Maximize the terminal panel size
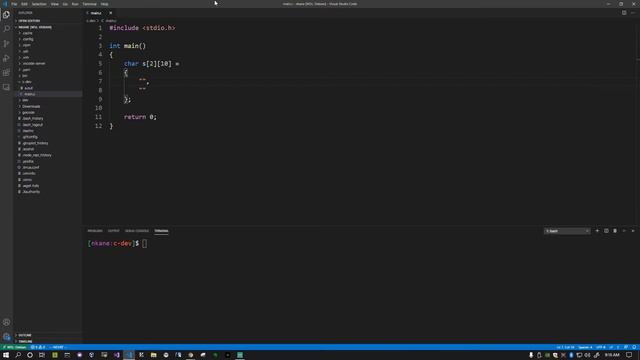 coord(624,231)
